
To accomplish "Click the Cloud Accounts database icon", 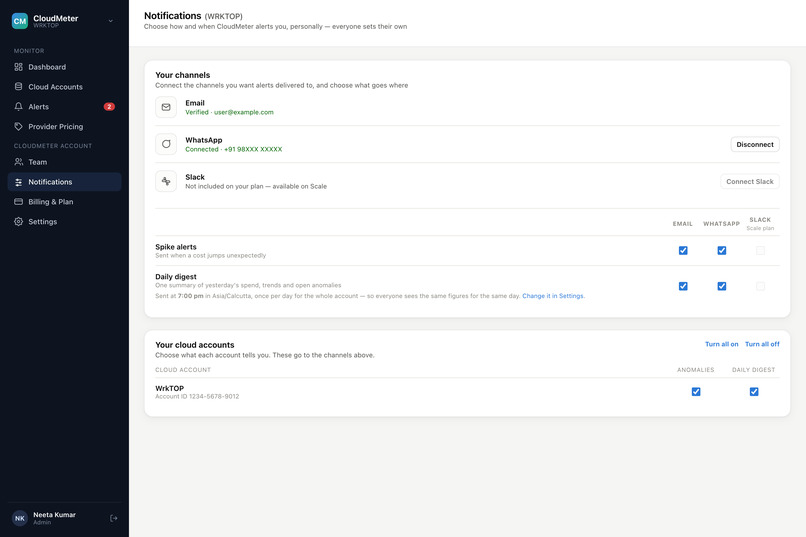I will coord(19,87).
